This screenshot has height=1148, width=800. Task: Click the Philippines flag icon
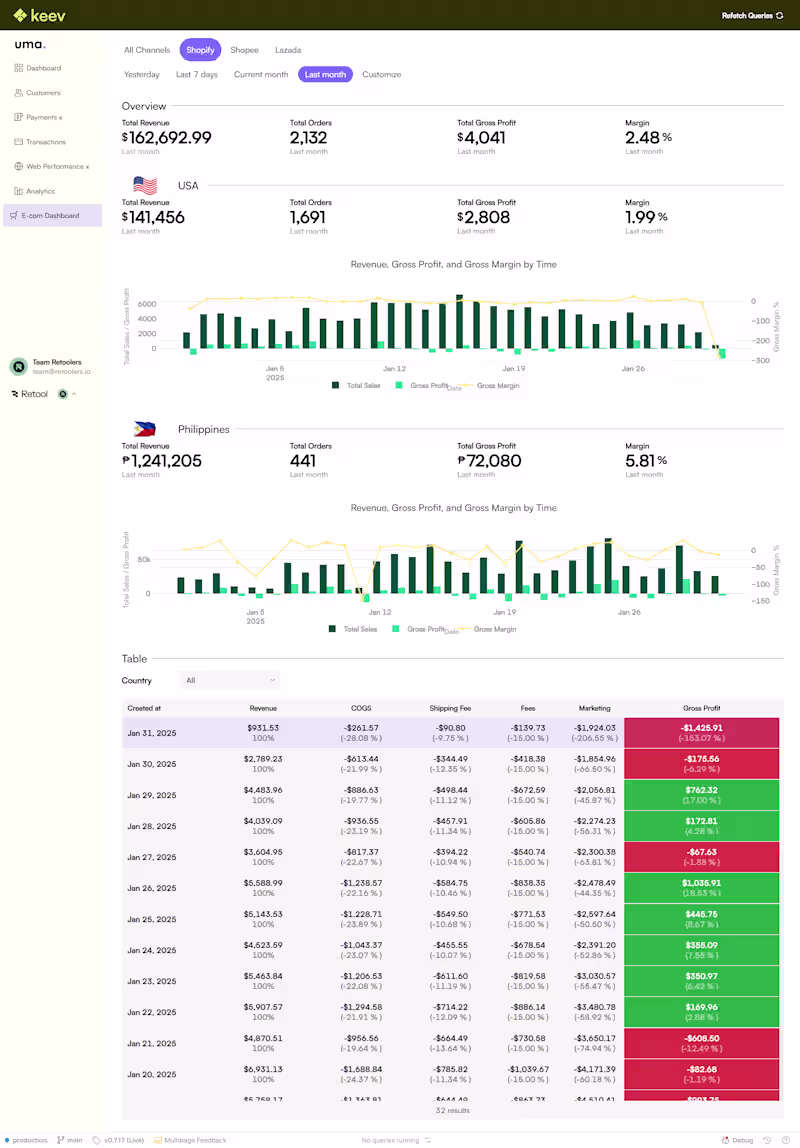pos(145,429)
